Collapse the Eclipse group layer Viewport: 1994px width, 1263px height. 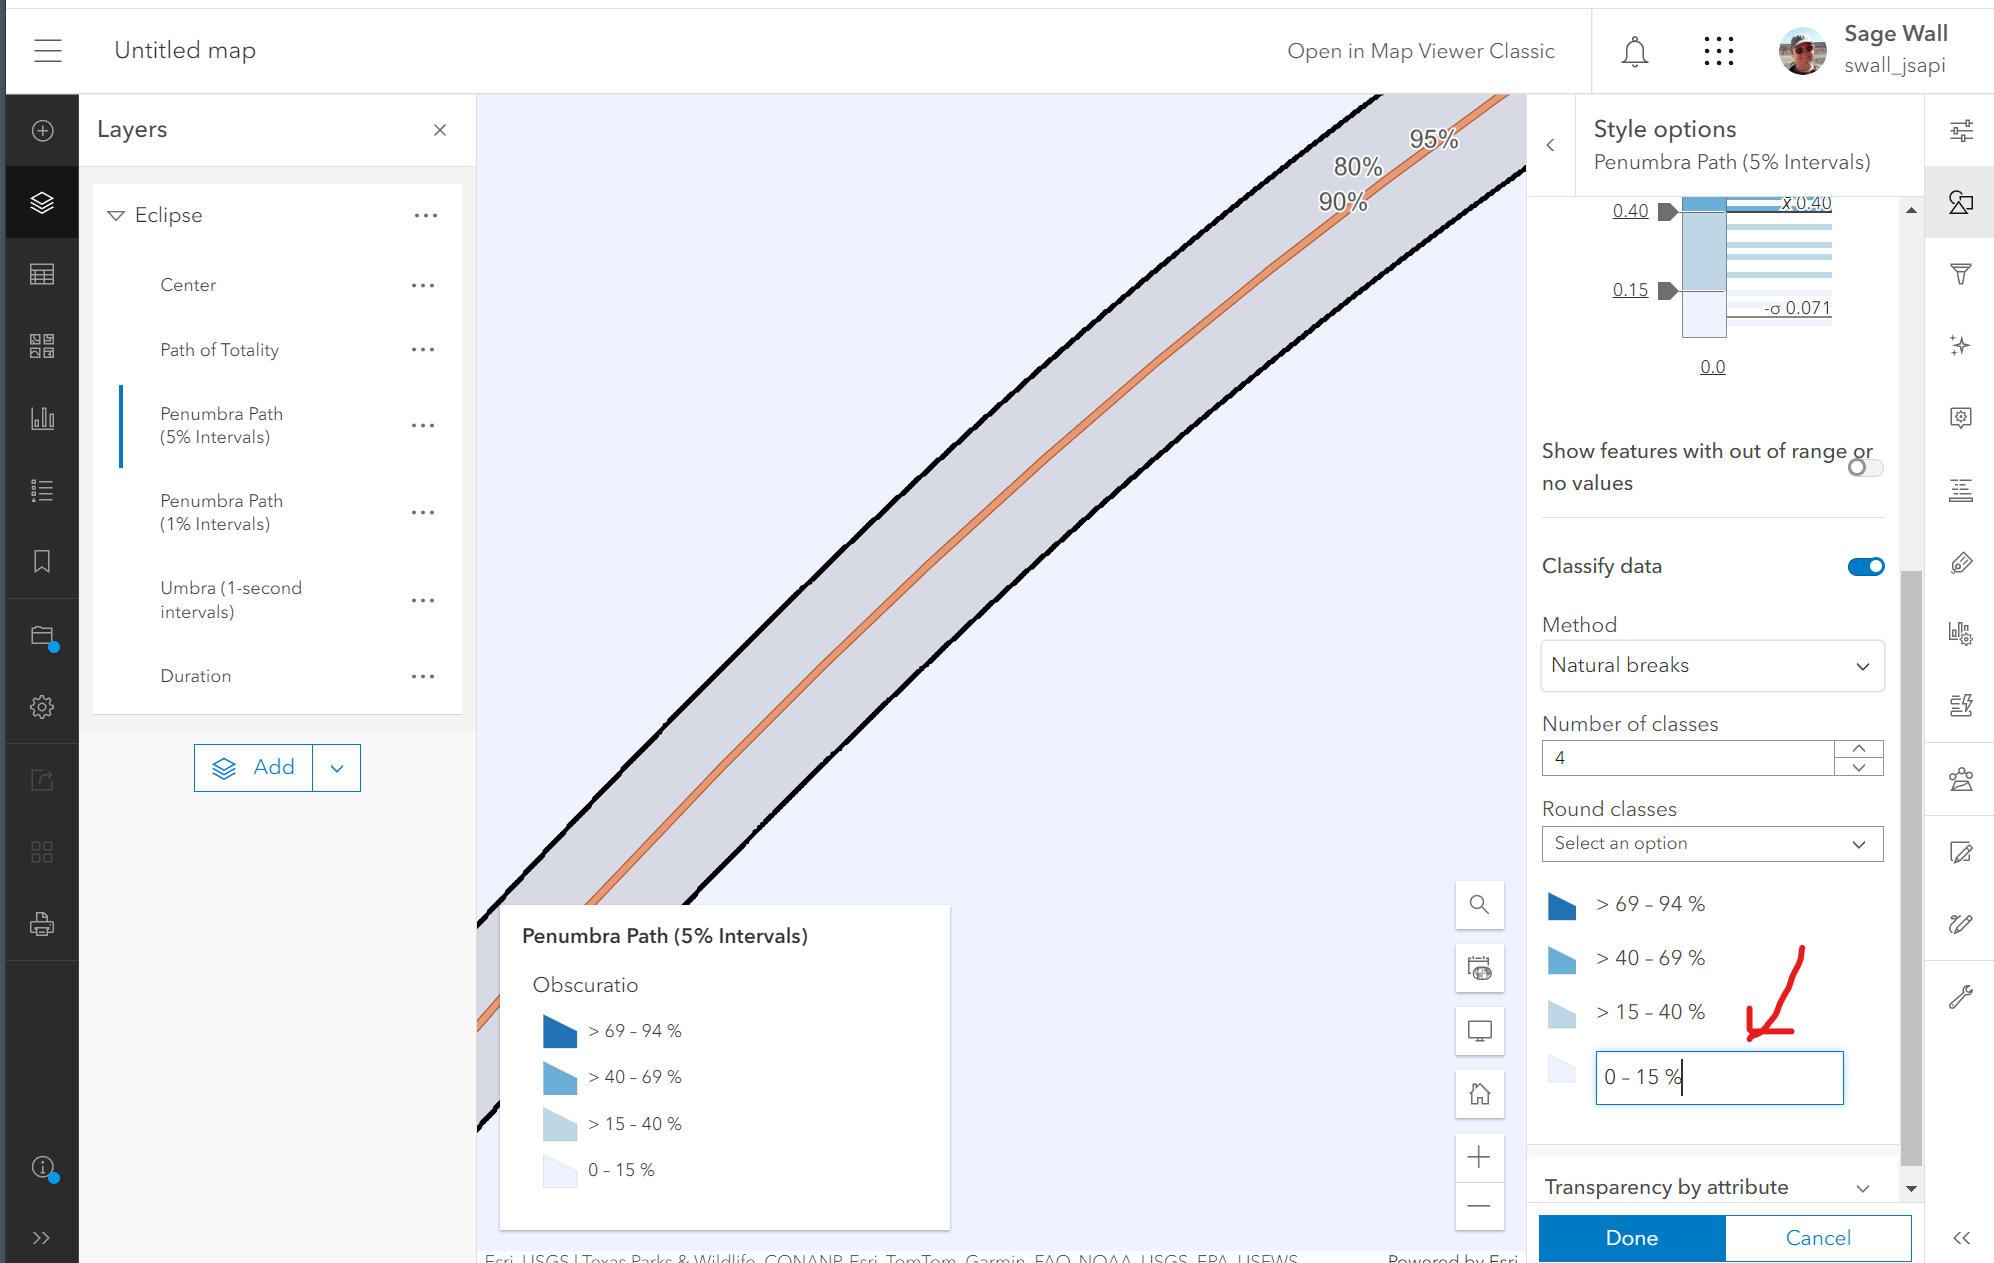tap(115, 215)
